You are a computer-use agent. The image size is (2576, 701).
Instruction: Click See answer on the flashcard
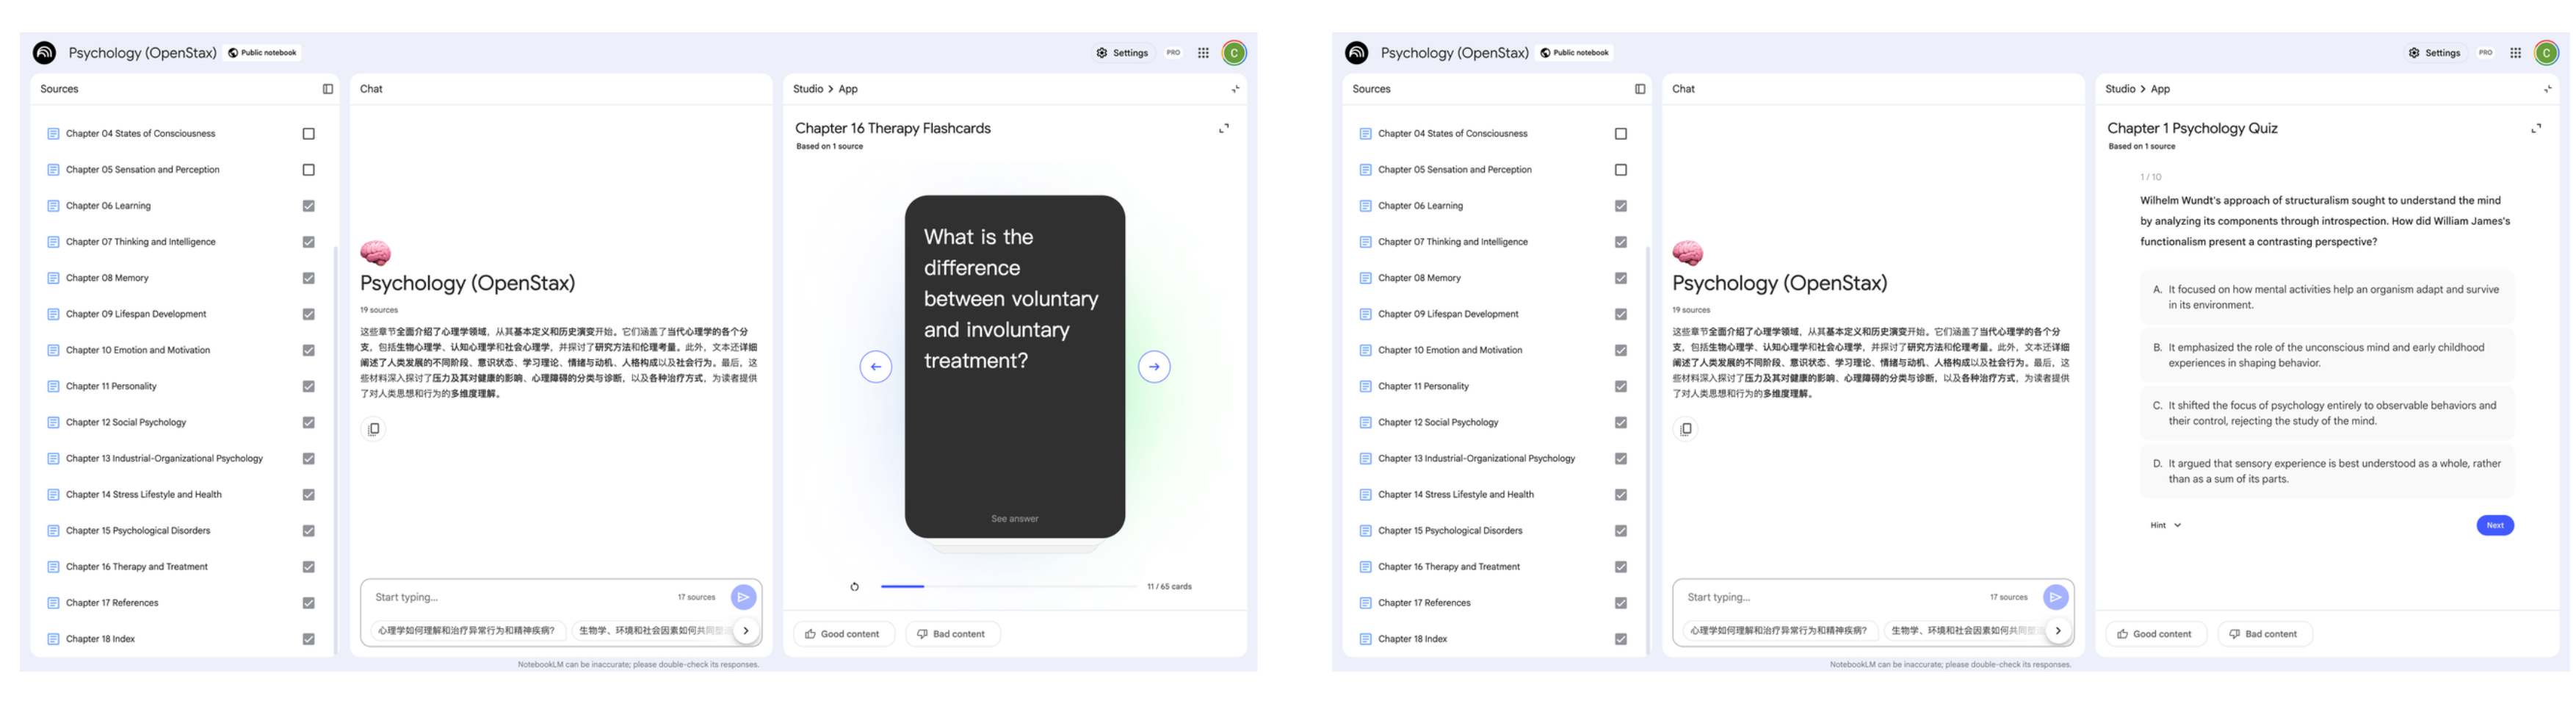(x=1014, y=519)
